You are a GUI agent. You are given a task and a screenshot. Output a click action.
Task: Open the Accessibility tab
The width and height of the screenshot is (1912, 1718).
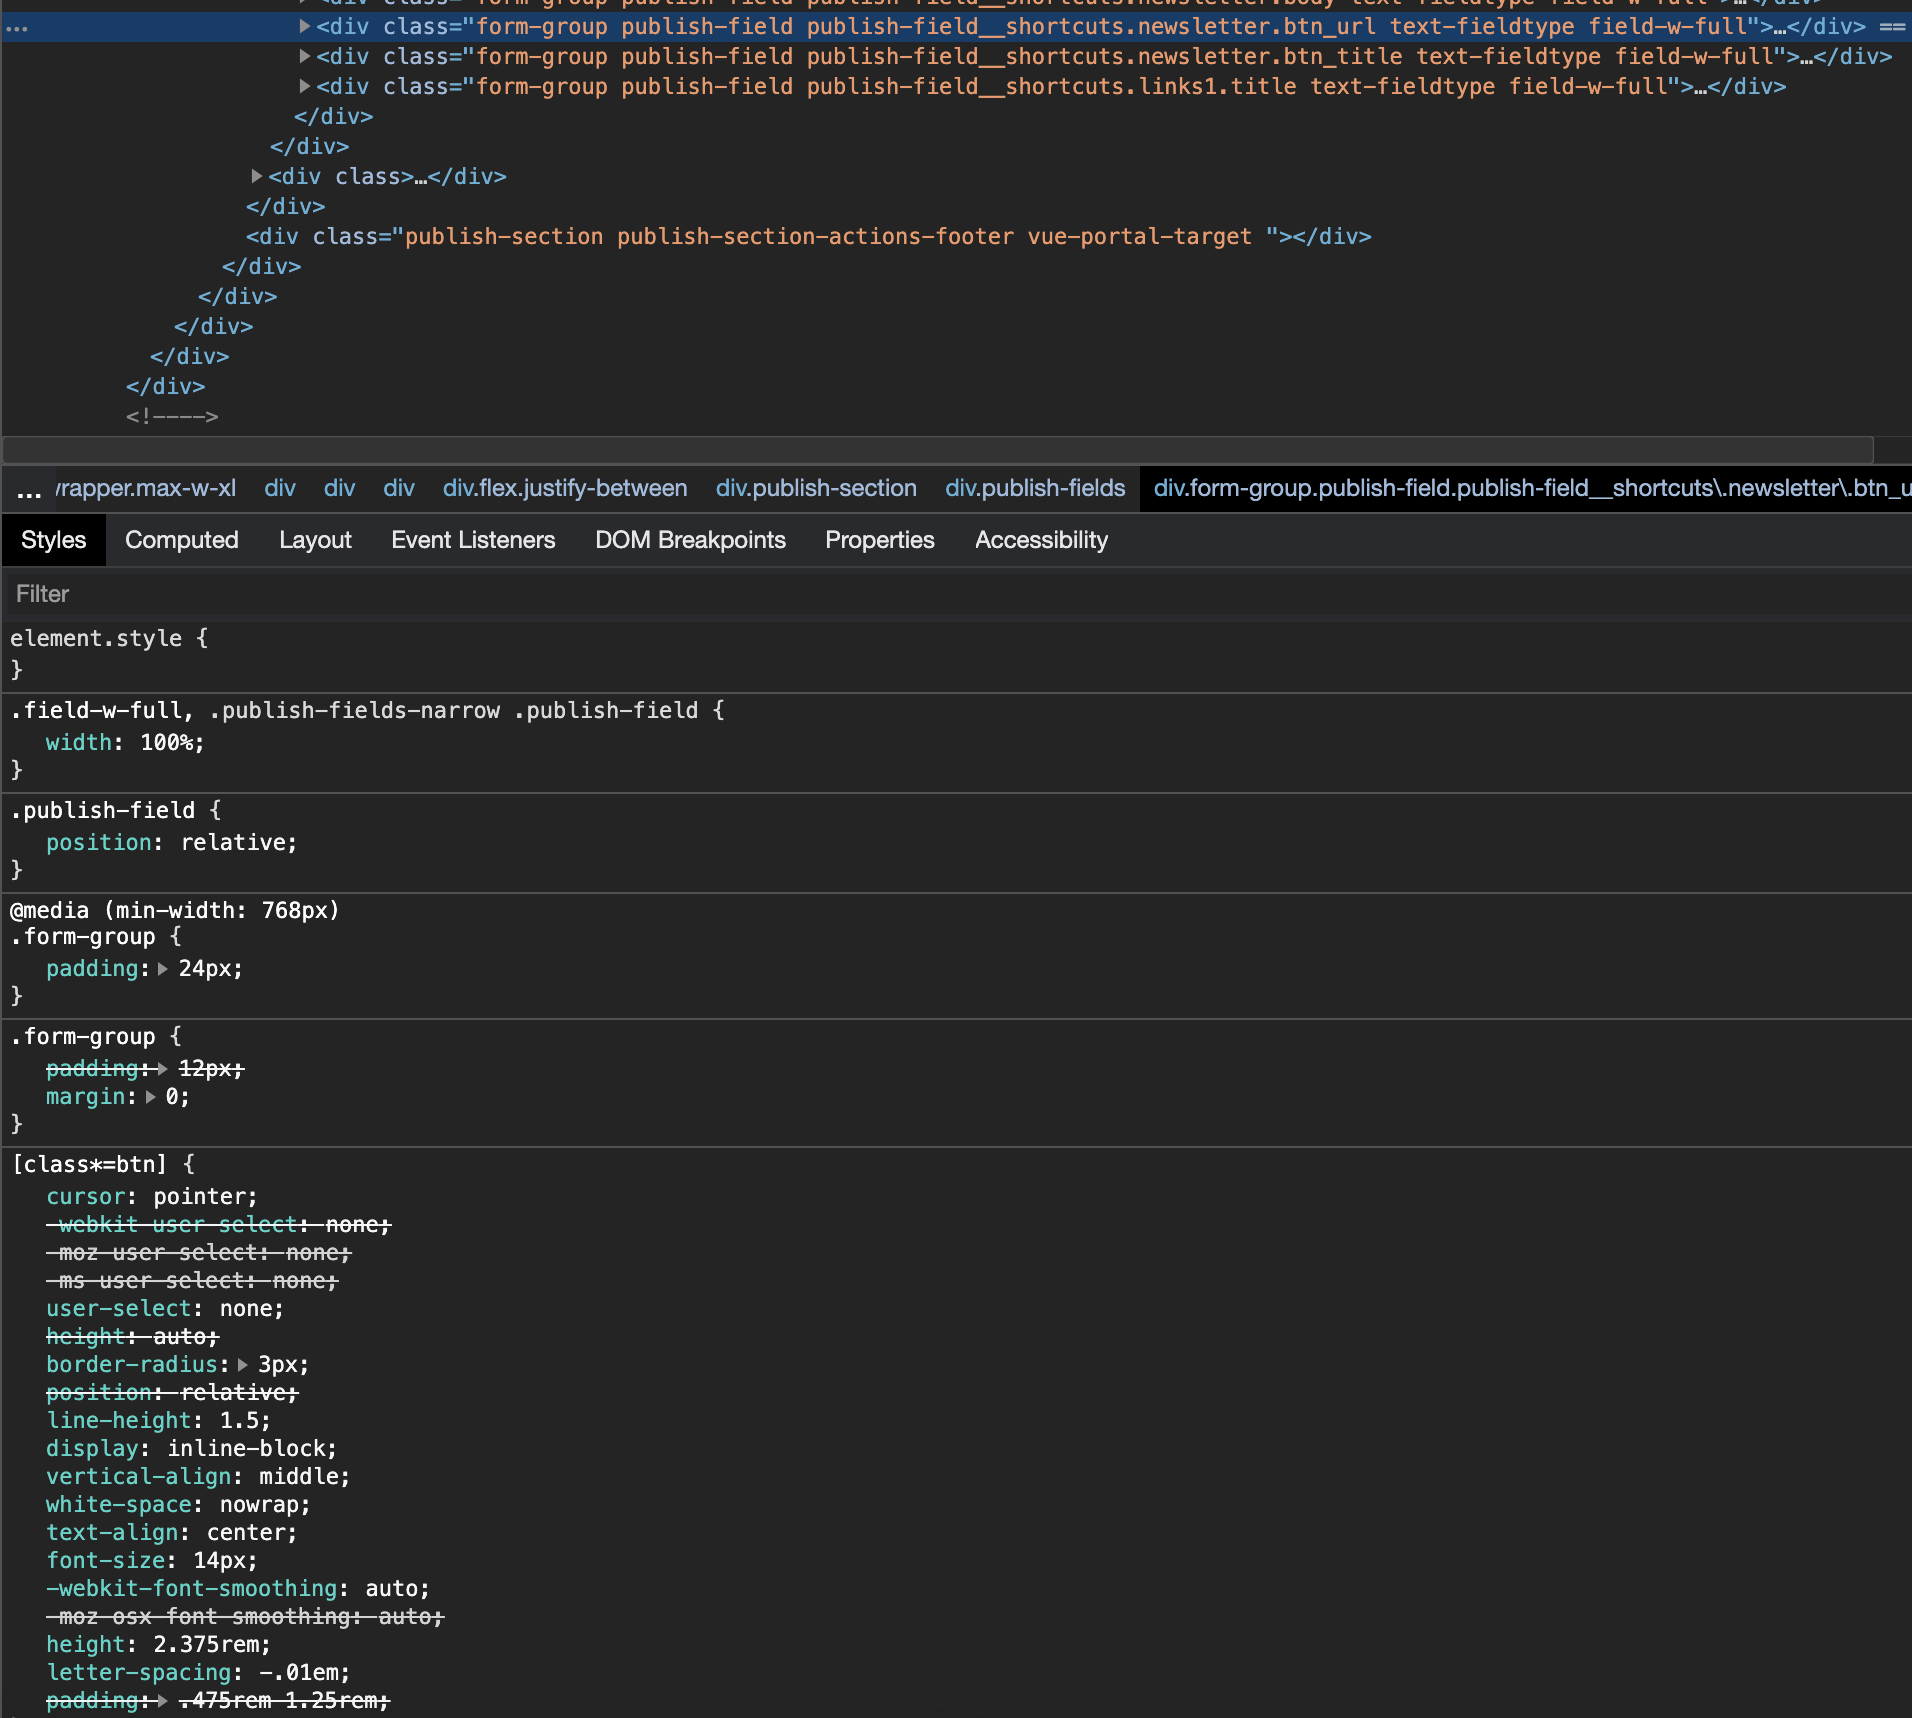click(1040, 540)
